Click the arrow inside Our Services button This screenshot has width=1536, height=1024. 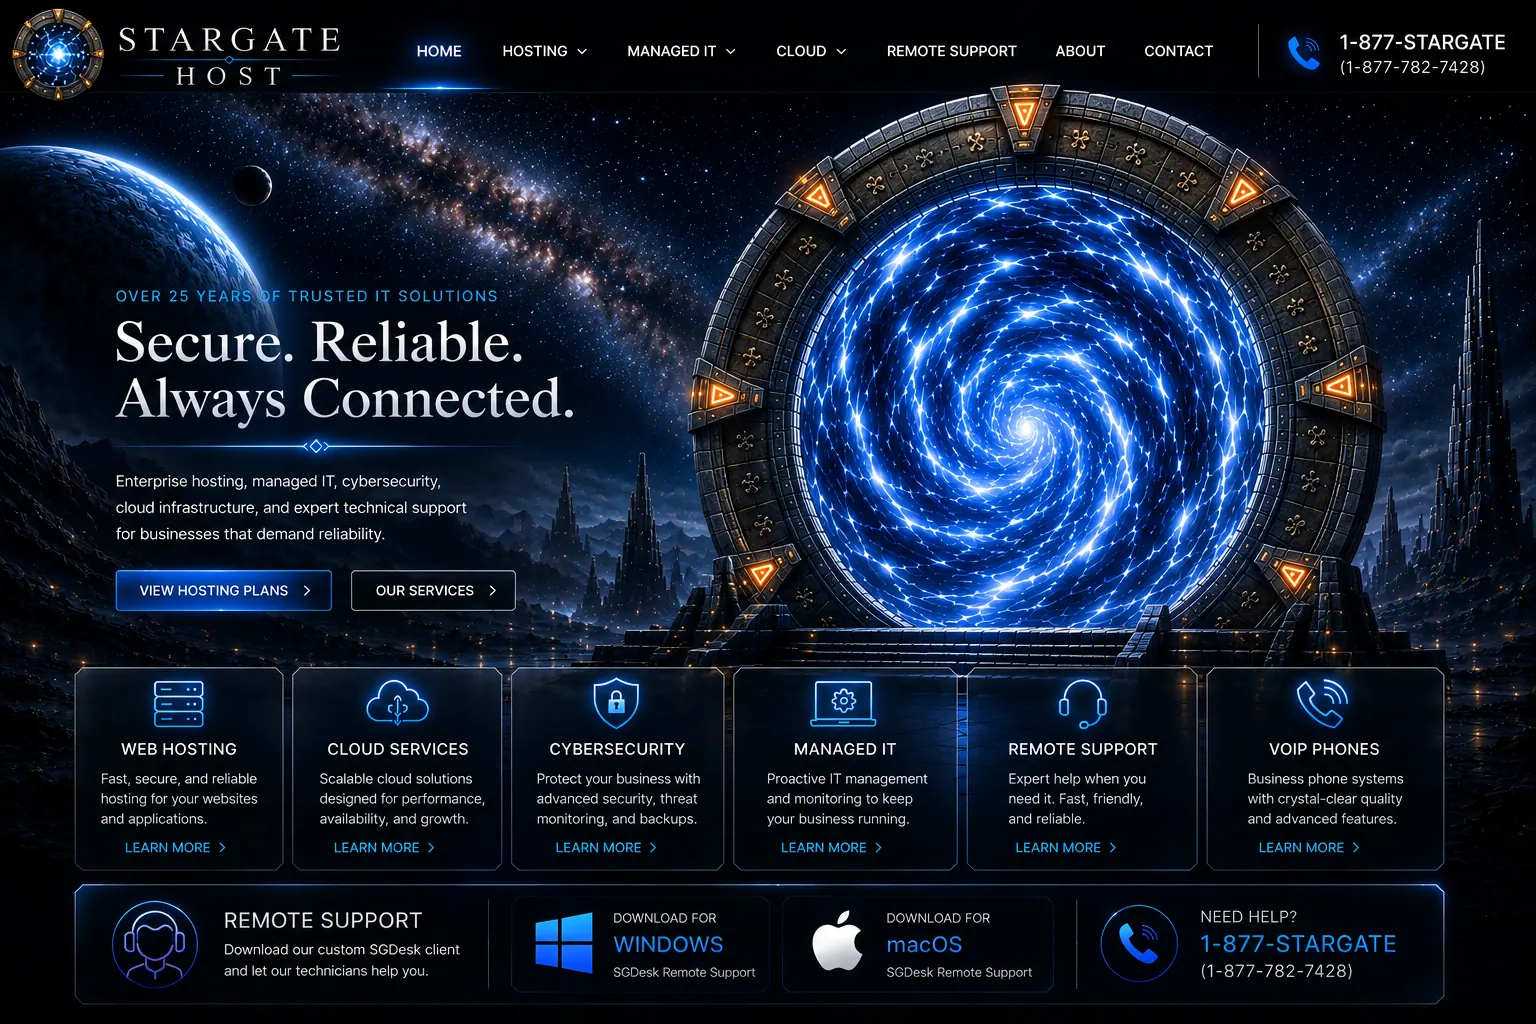pyautogui.click(x=492, y=591)
